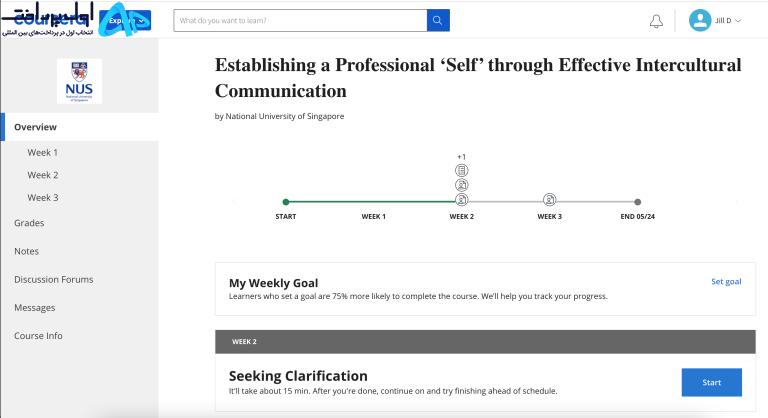Click the search magnifier button
768x418 pixels.
click(x=438, y=21)
